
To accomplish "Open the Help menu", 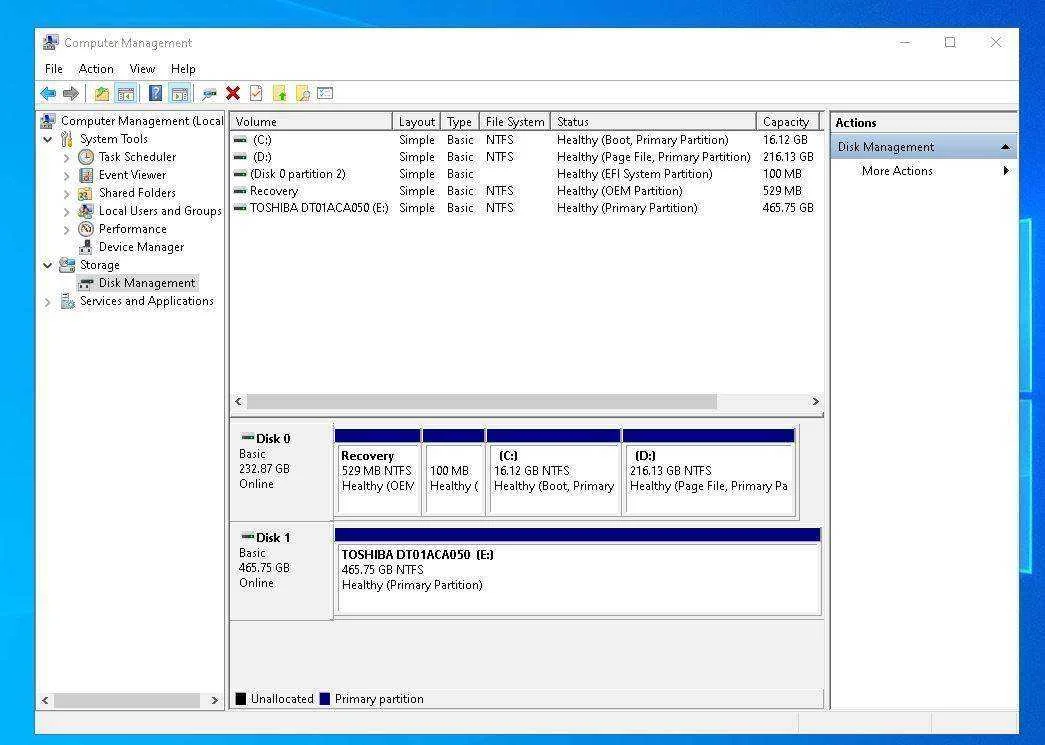I will click(x=183, y=69).
